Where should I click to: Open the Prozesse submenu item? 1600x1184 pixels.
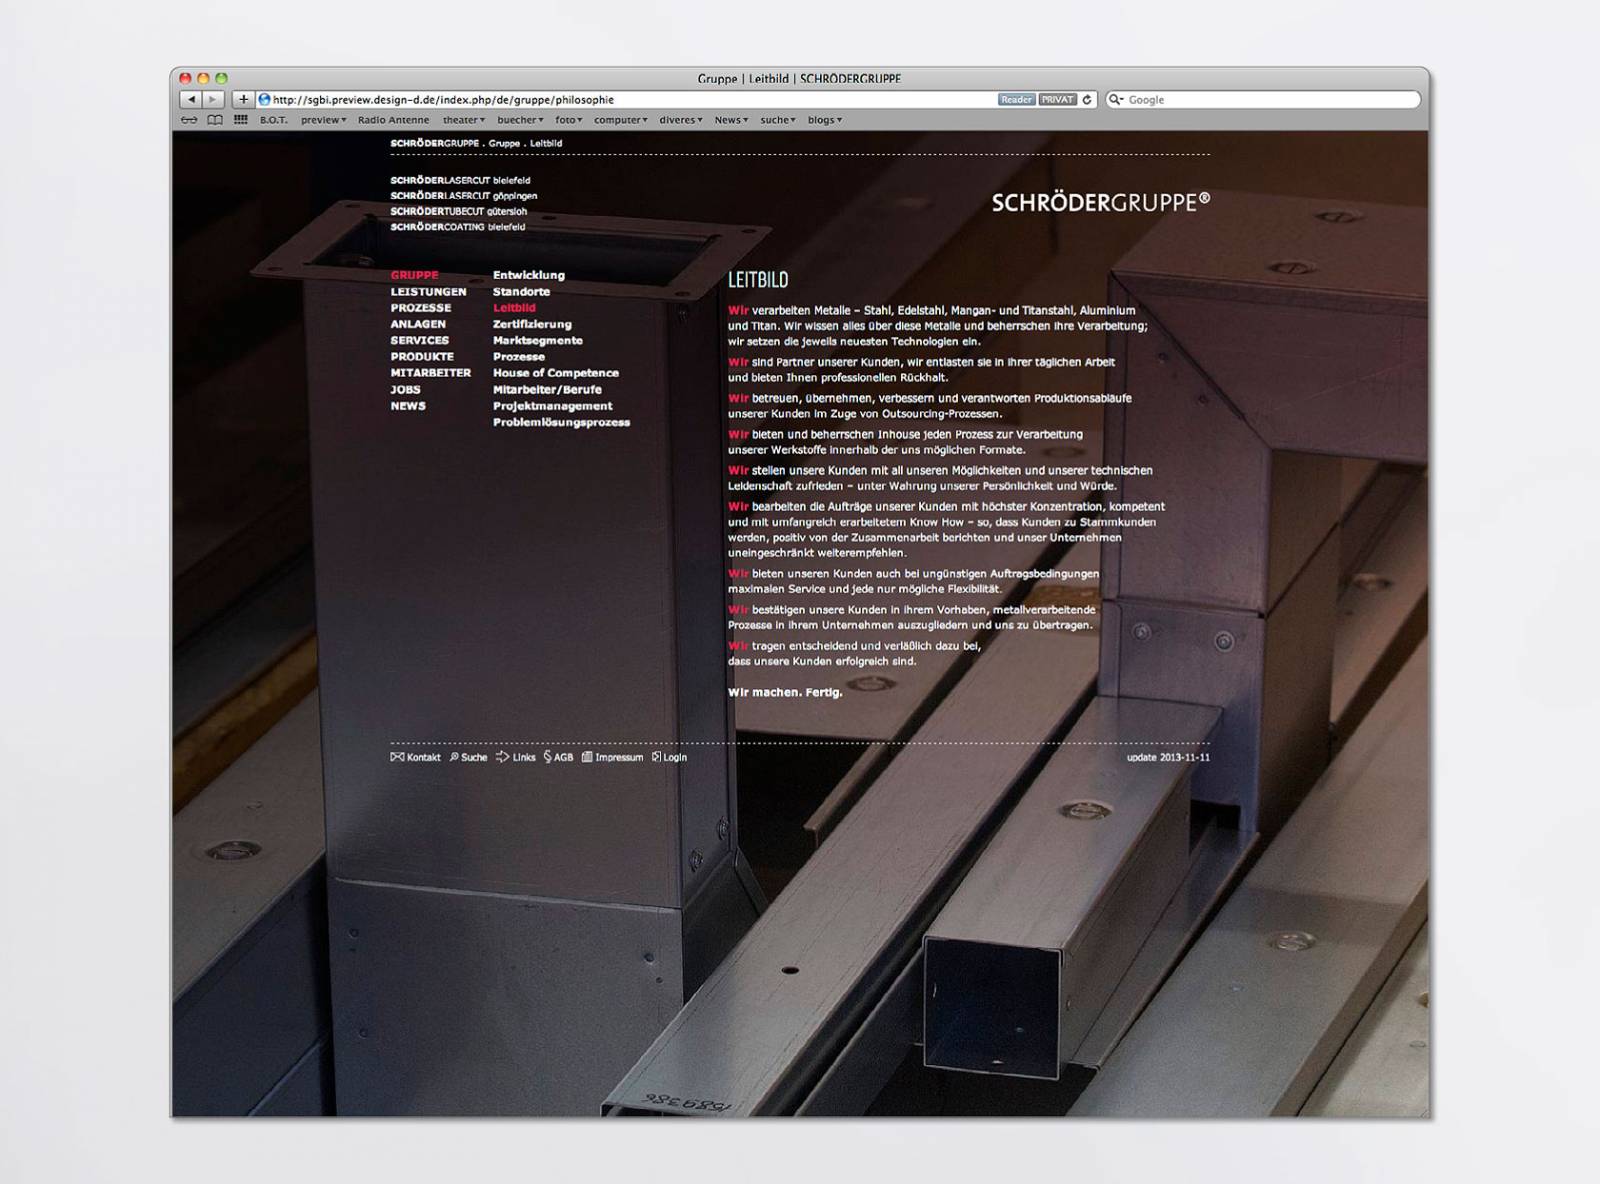pyautogui.click(x=519, y=356)
